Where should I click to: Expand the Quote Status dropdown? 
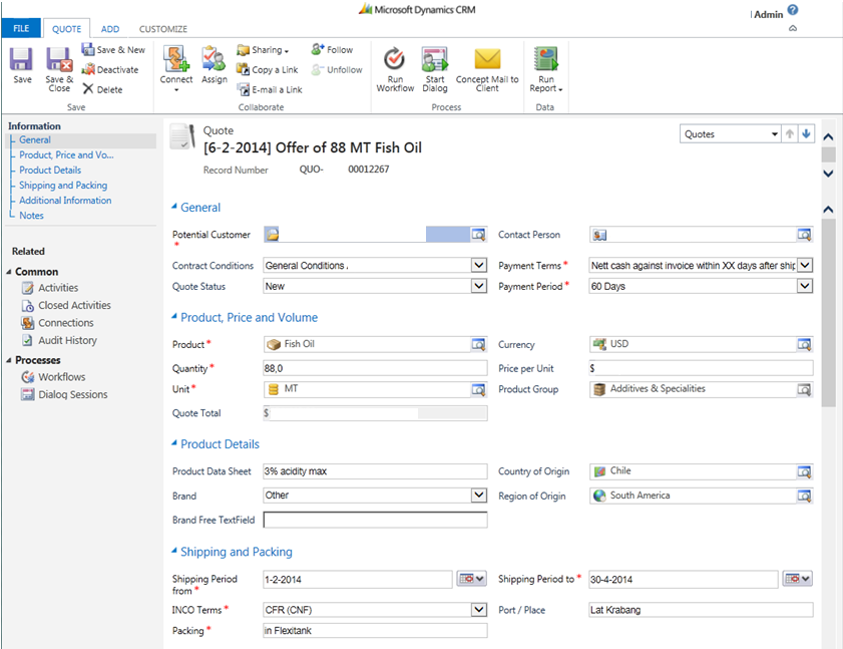pos(478,286)
